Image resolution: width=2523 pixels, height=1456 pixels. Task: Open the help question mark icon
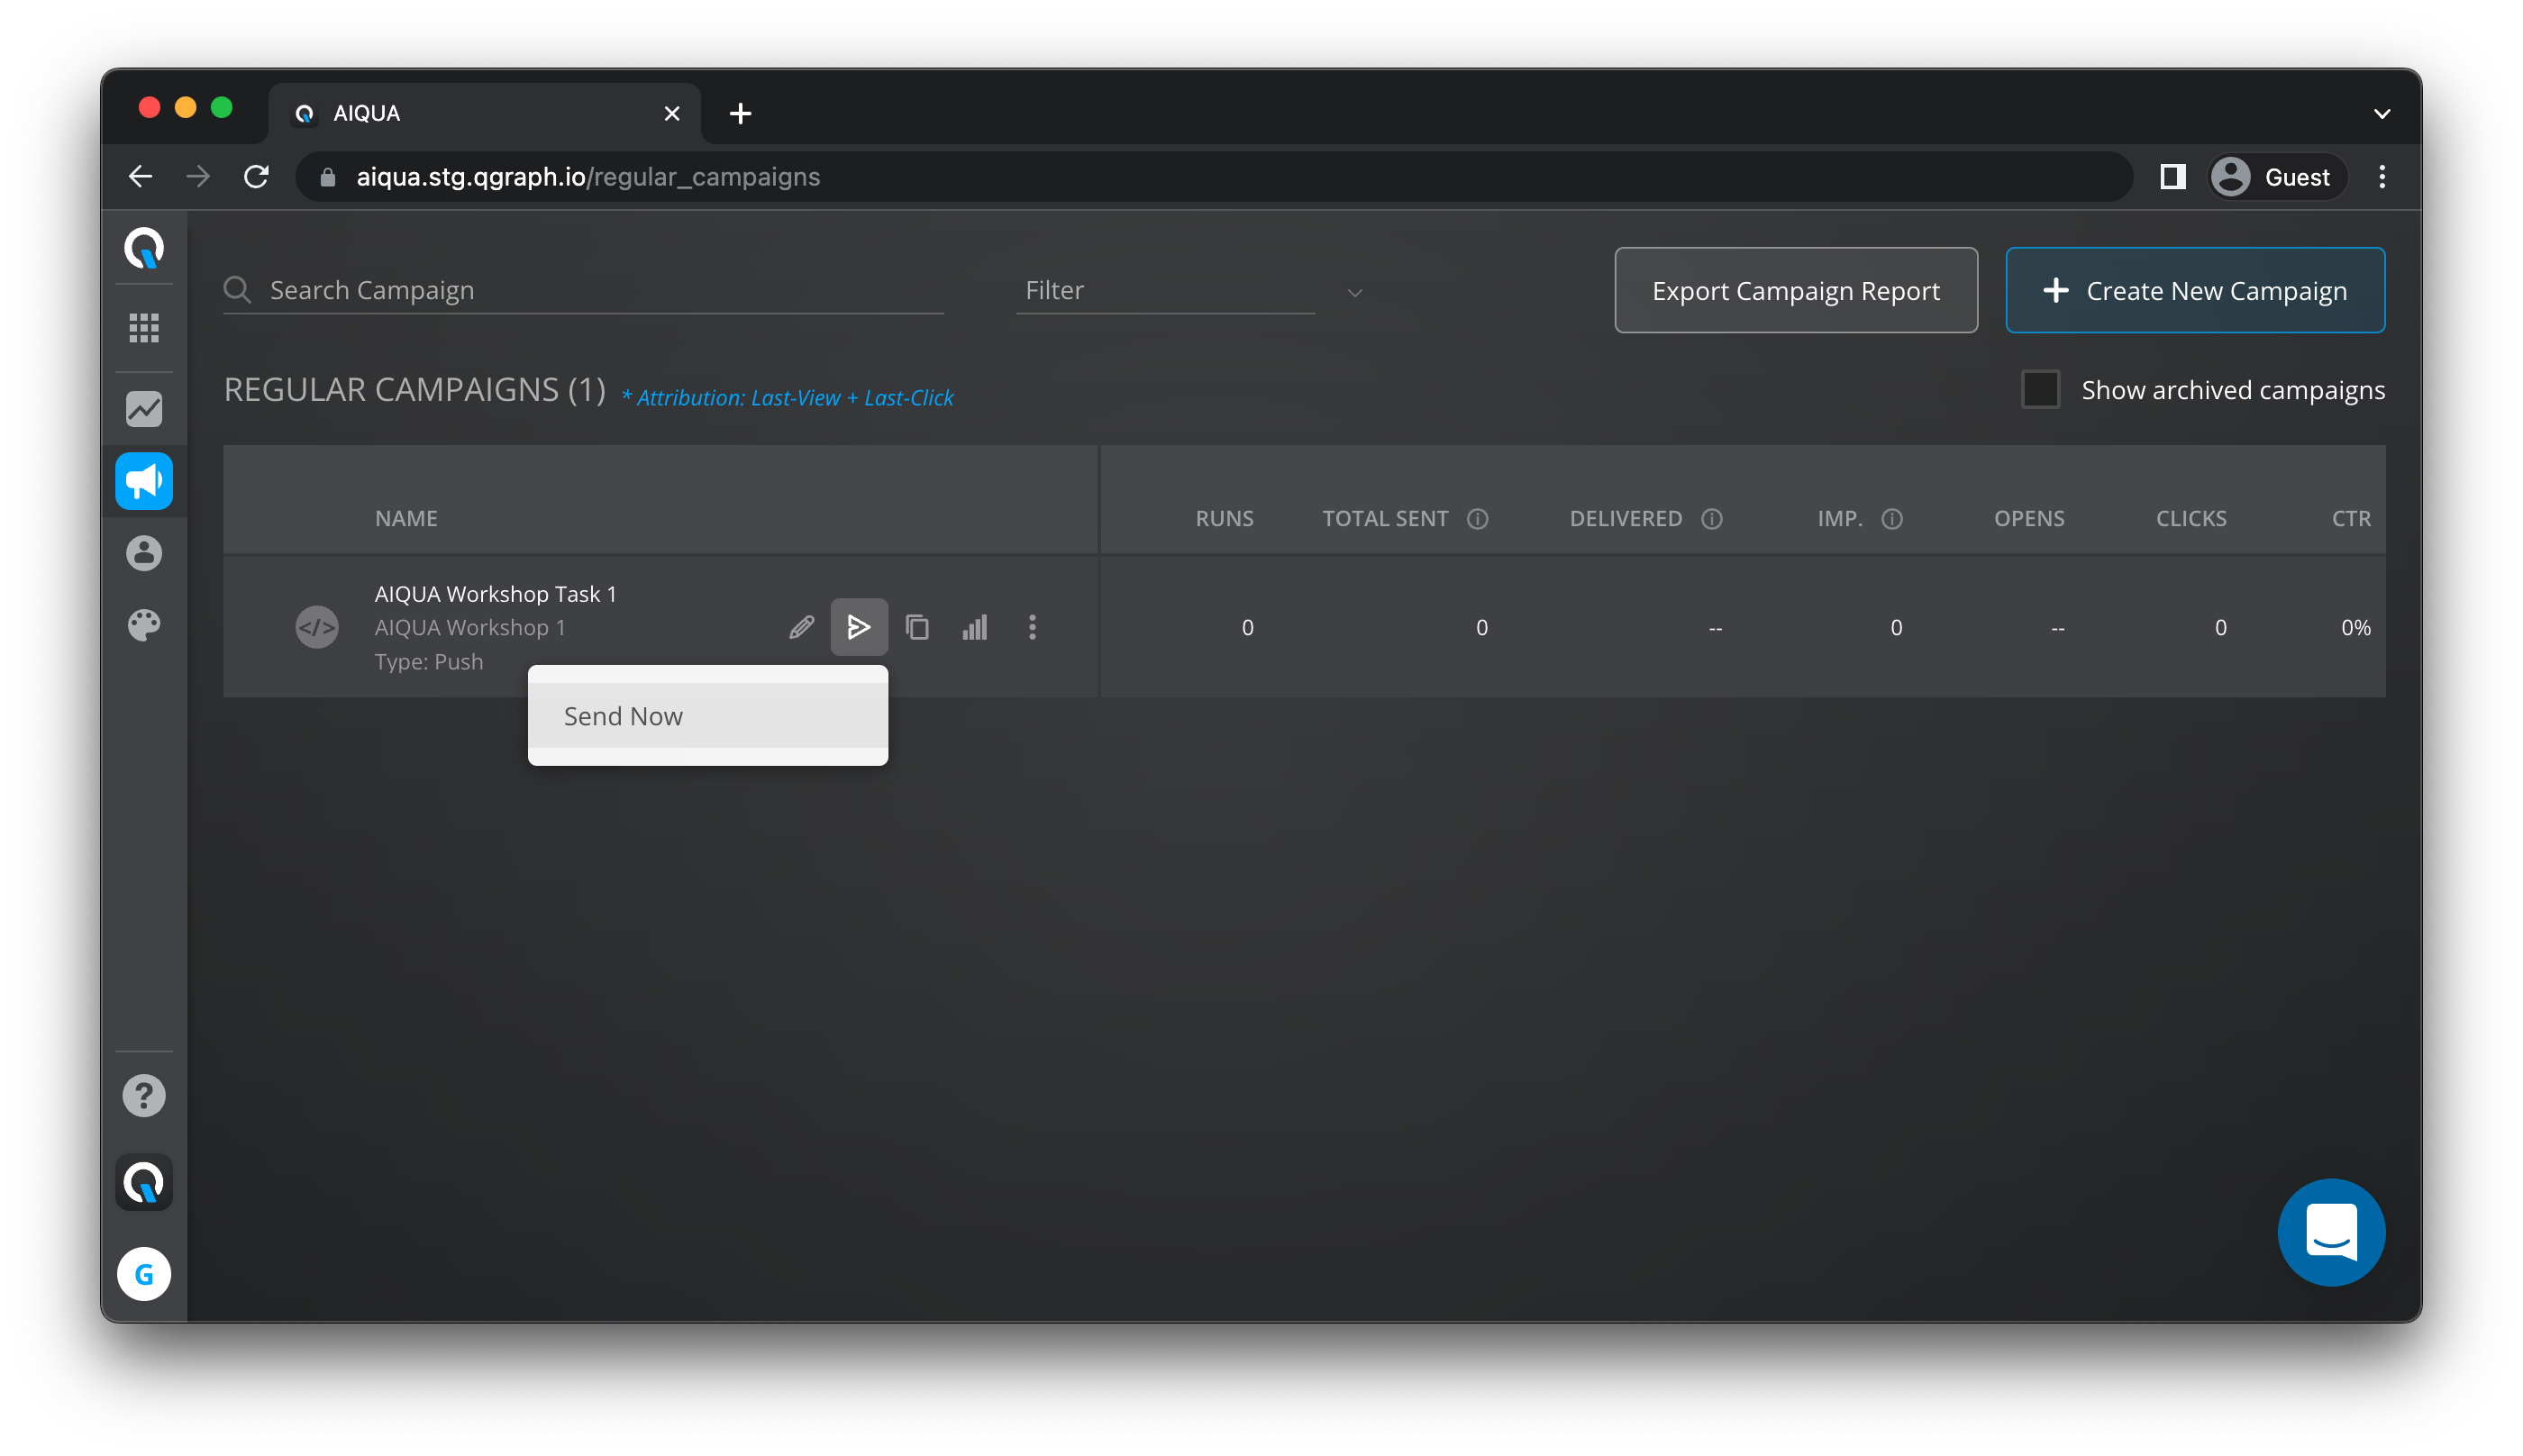click(144, 1095)
